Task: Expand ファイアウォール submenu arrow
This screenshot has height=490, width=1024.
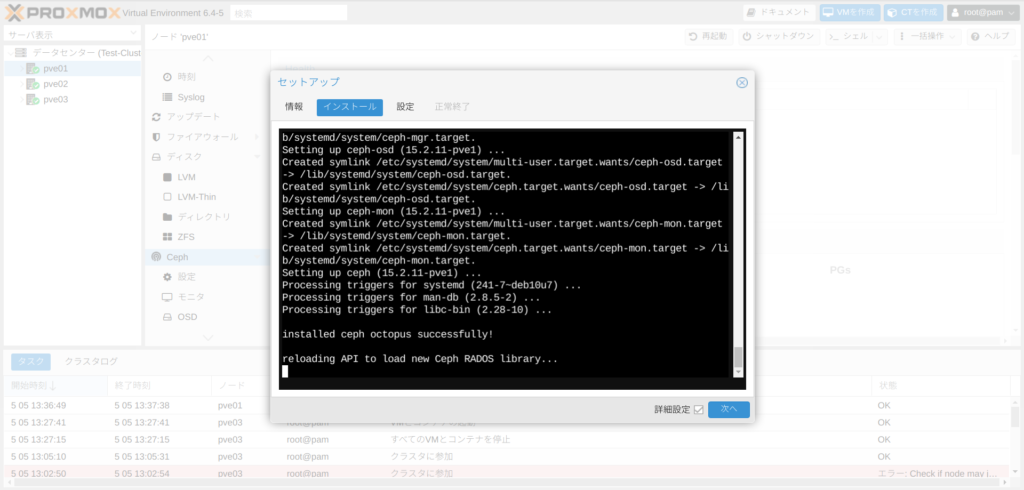Action: (x=257, y=137)
